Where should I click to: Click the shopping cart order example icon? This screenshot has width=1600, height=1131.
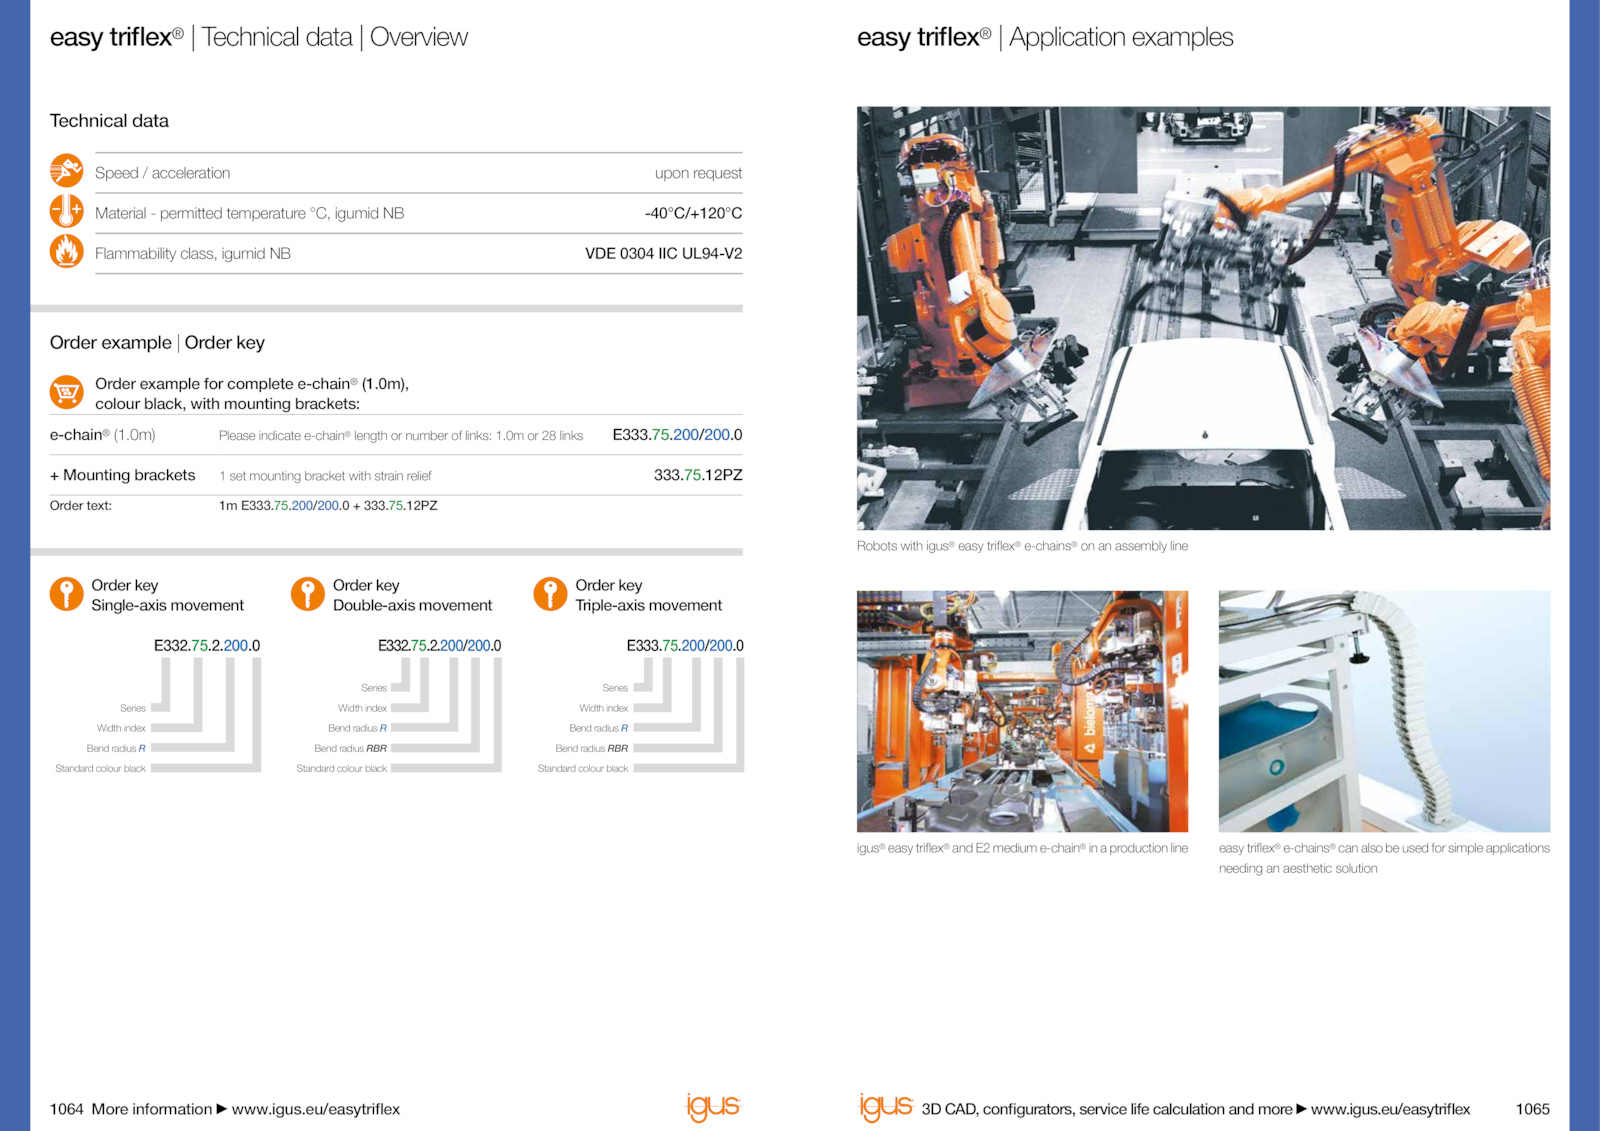(67, 392)
